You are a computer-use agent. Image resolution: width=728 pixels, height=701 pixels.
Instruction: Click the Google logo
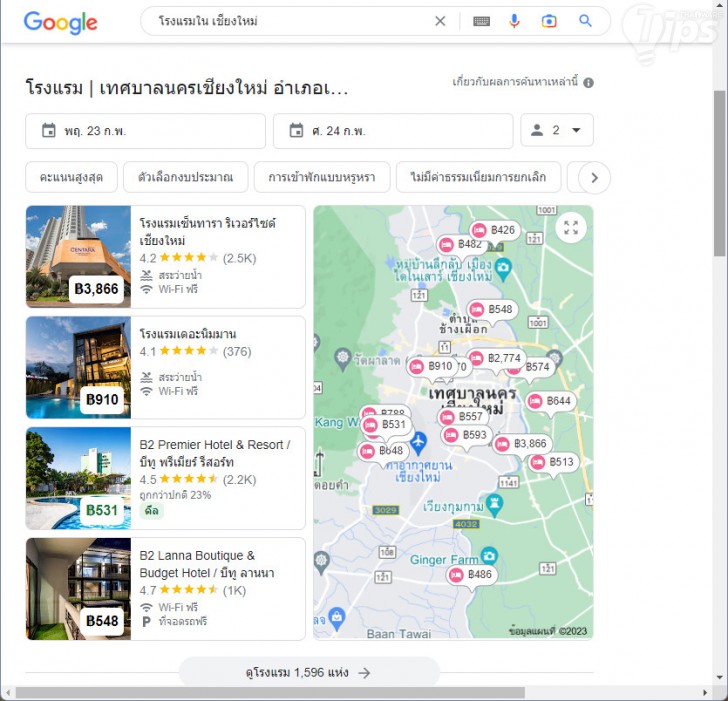(60, 22)
